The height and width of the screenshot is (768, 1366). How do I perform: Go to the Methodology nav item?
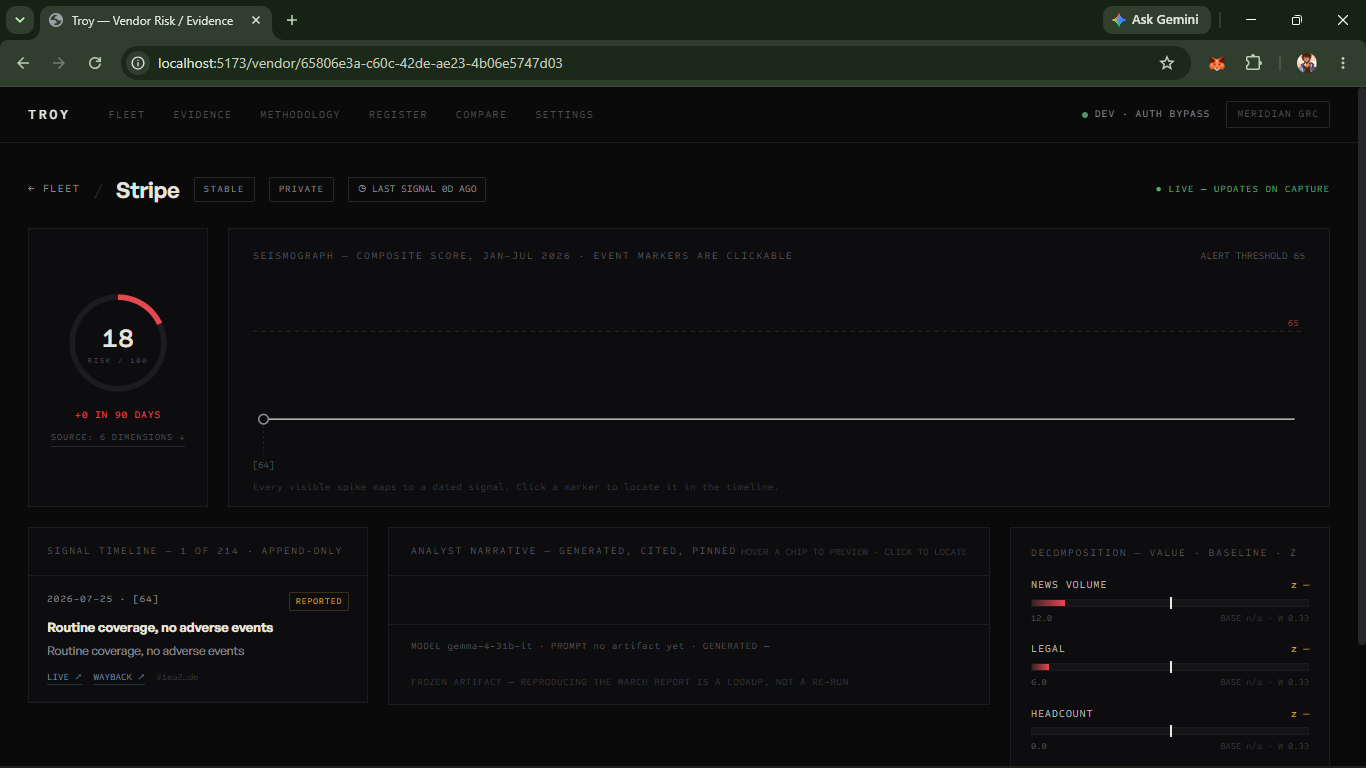tap(300, 115)
